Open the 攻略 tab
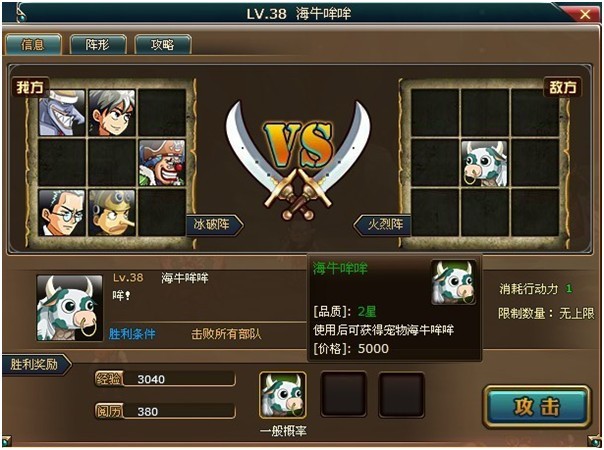 coord(163,45)
